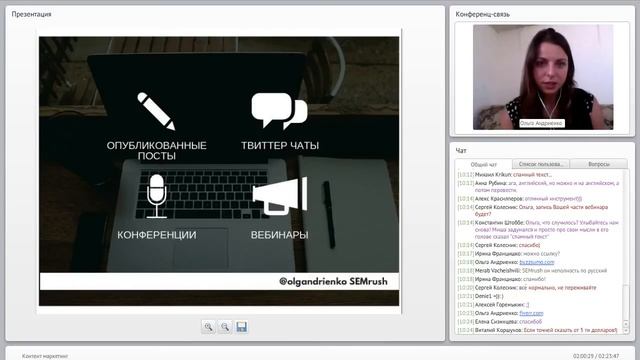Select Анна Рубина's chat message

point(538,187)
